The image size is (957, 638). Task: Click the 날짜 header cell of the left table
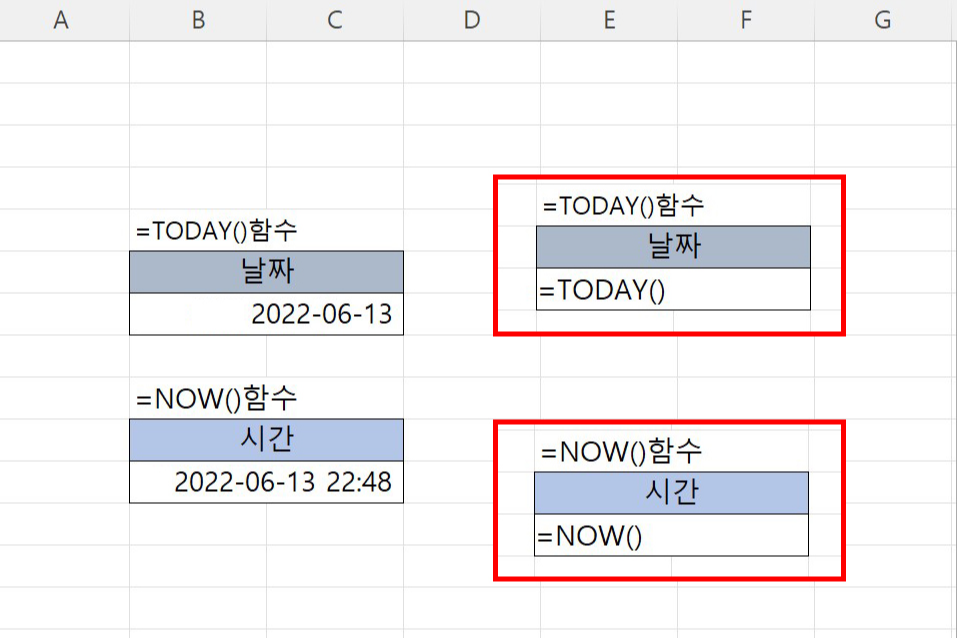265,271
